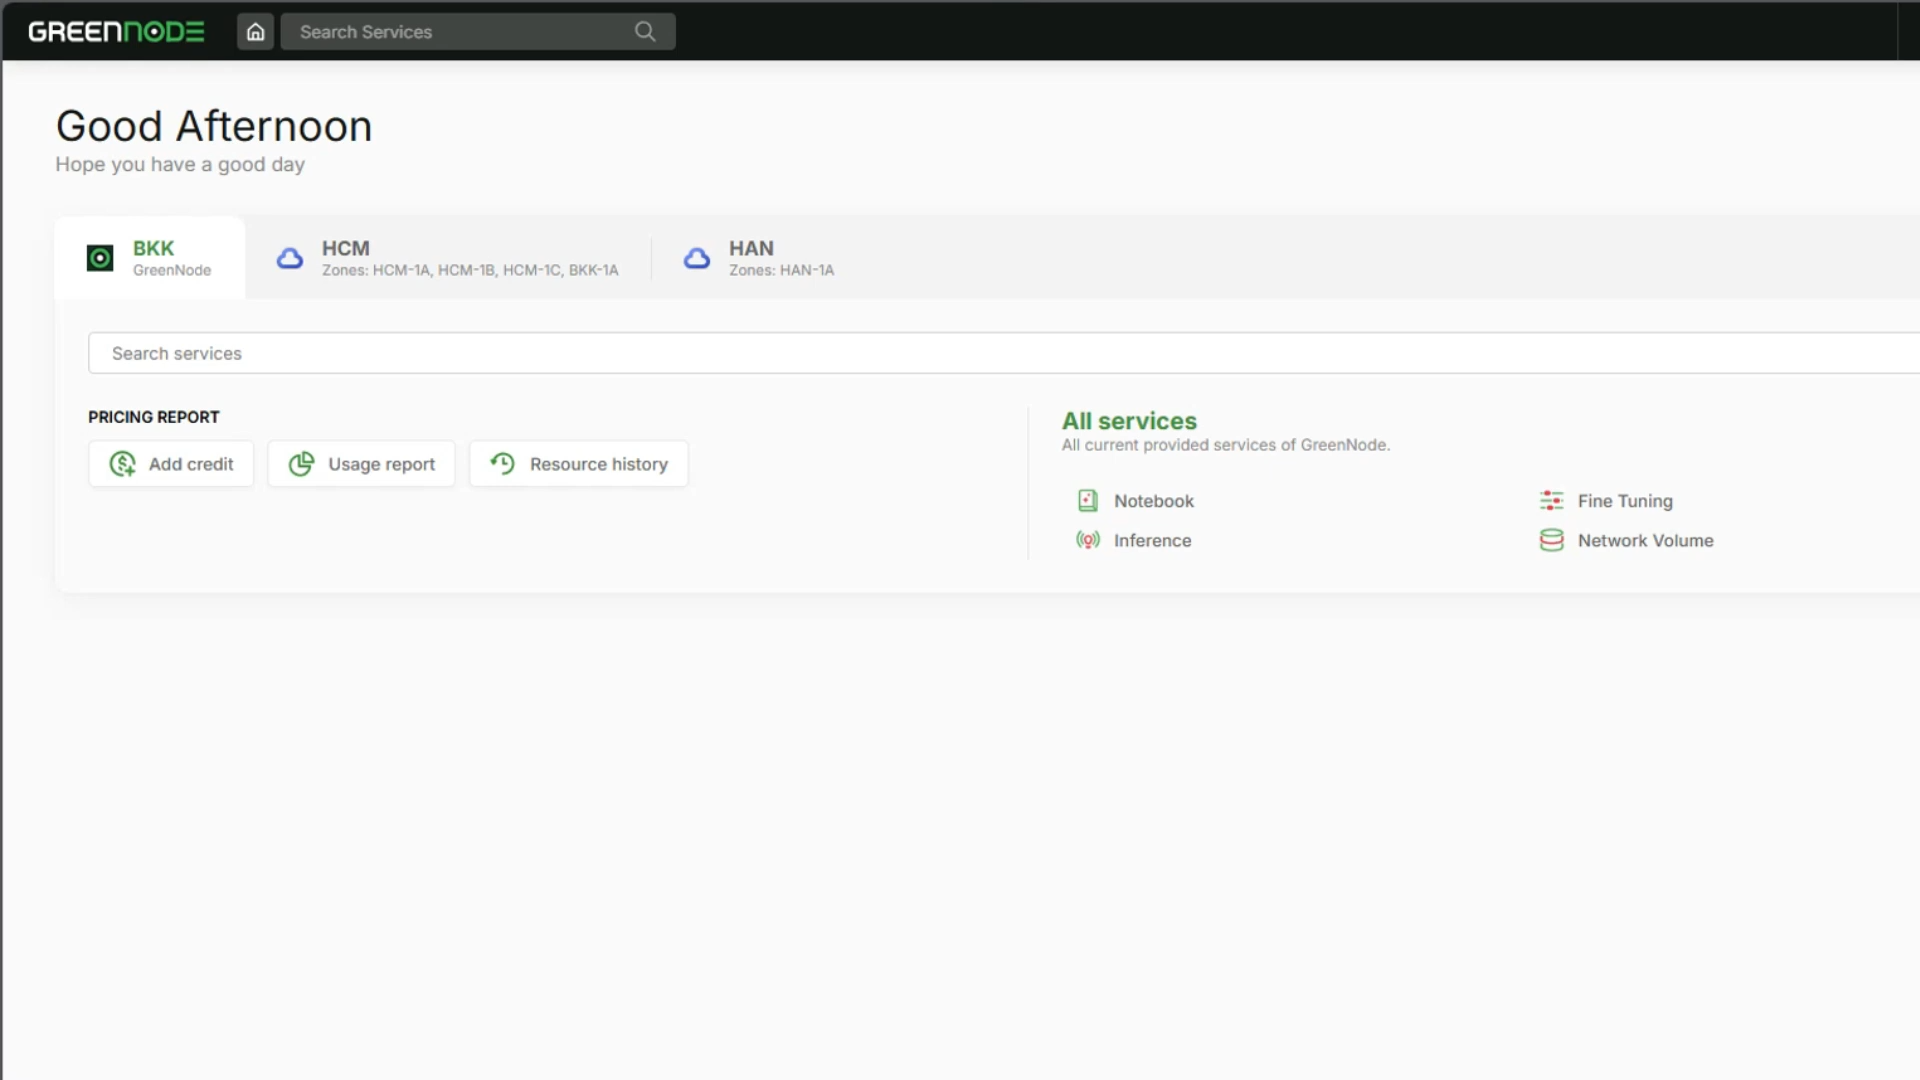Click the Inference broadcast icon
This screenshot has height=1080, width=1920.
(1088, 540)
